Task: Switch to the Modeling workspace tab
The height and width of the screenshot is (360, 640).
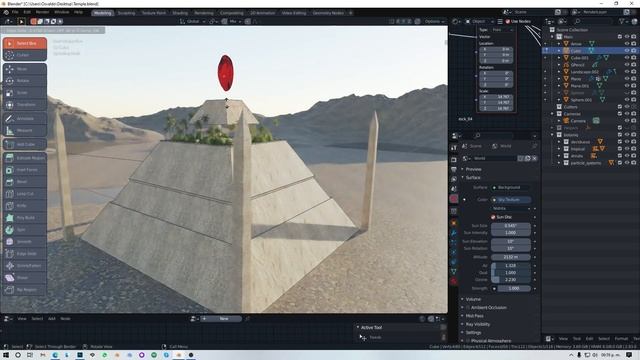Action: 102,13
